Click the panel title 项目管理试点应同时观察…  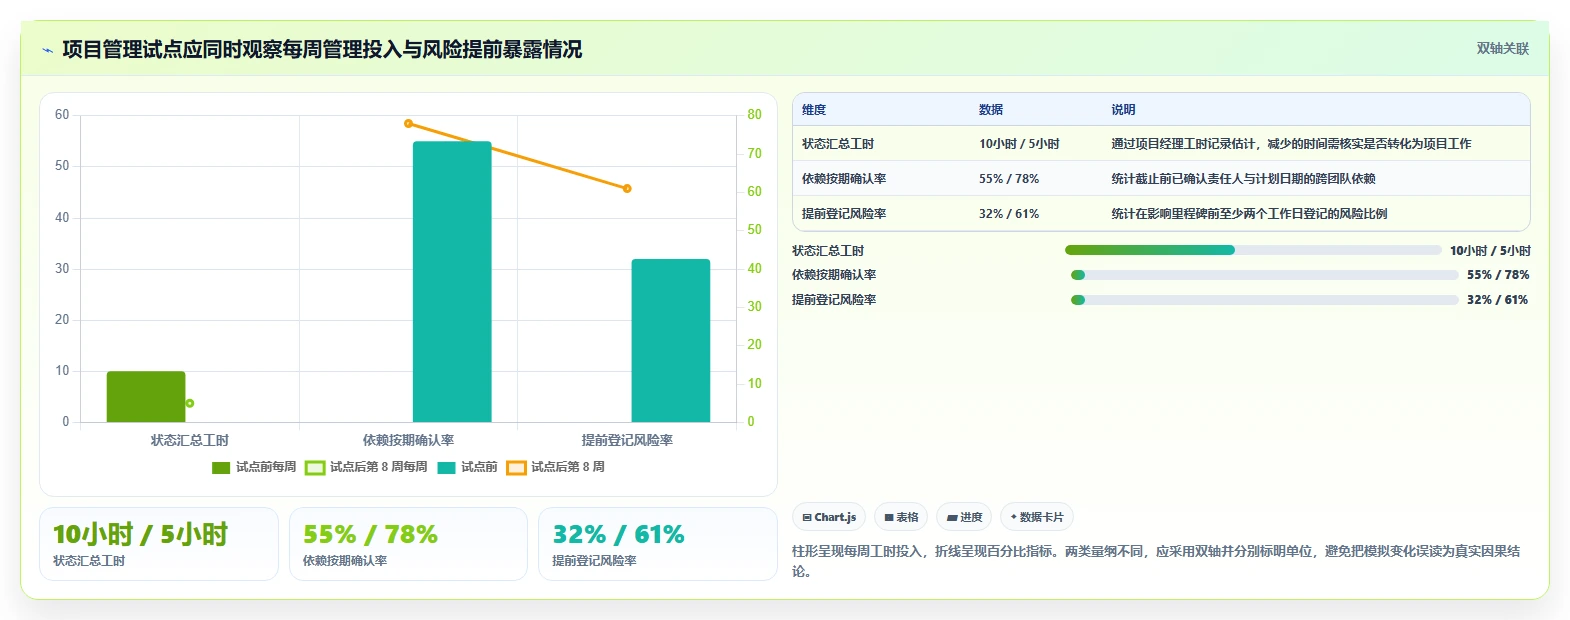(x=322, y=49)
